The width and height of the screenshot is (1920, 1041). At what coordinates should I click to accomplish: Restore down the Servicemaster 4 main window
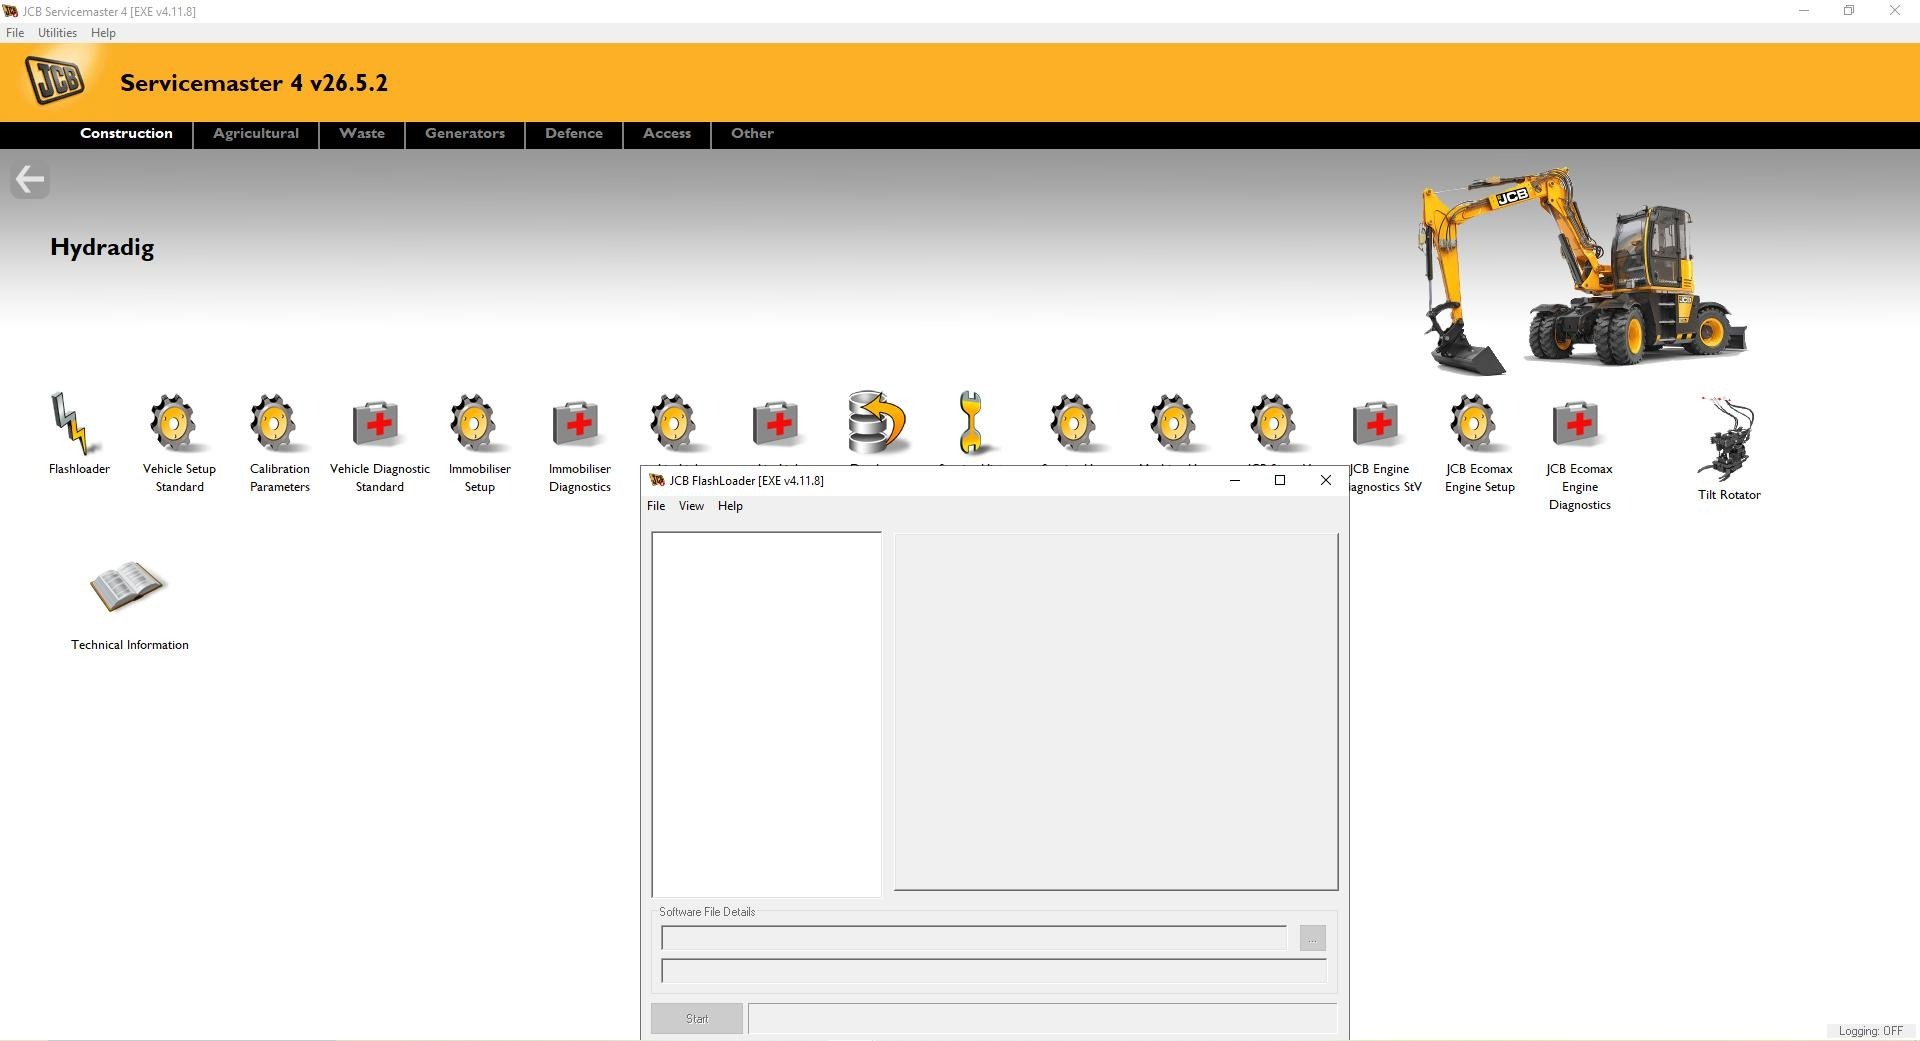click(1849, 11)
